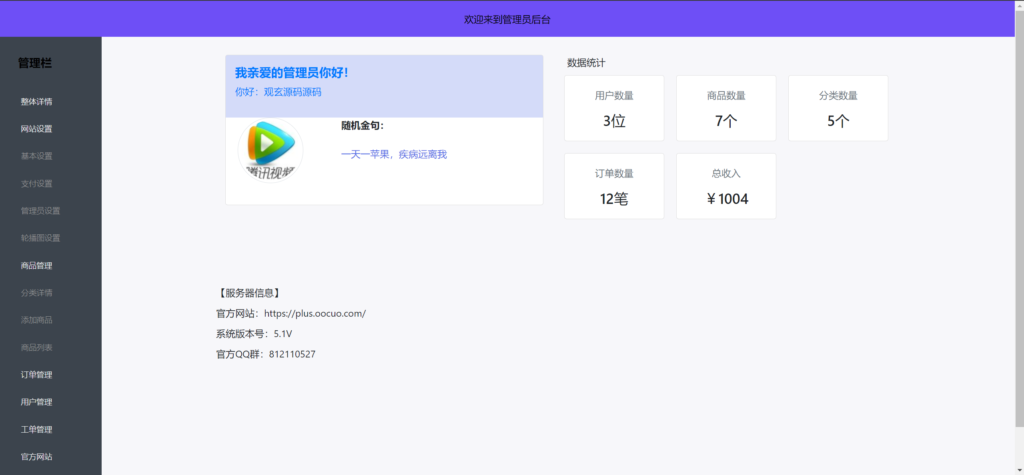The width and height of the screenshot is (1024, 475).
Task: Go to 工单管理 ticket management
Action: point(37,429)
